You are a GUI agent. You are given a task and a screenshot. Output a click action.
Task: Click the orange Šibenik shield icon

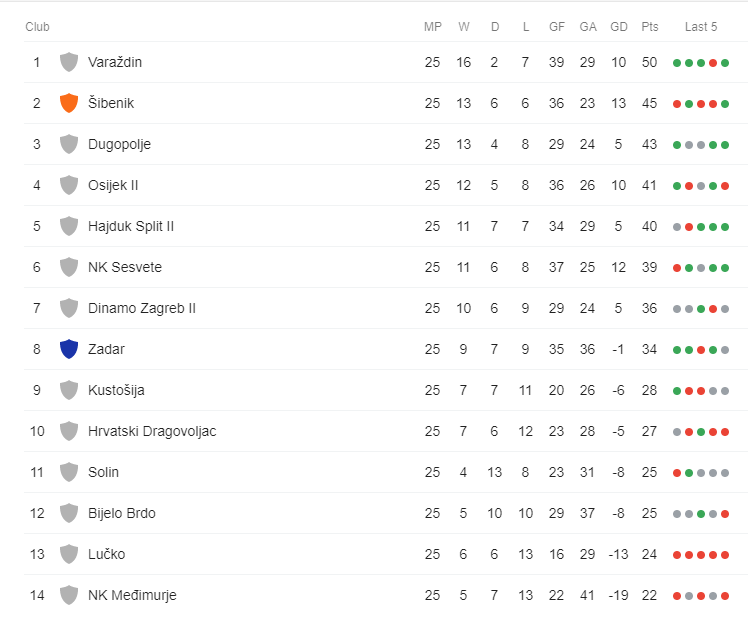pos(69,103)
